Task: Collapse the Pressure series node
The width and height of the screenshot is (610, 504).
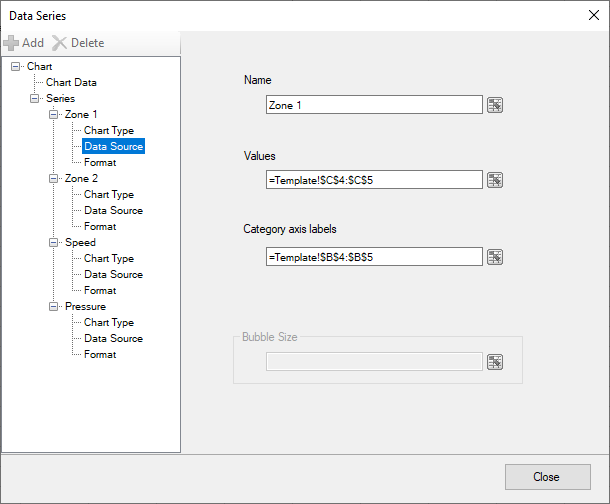Action: coord(53,306)
